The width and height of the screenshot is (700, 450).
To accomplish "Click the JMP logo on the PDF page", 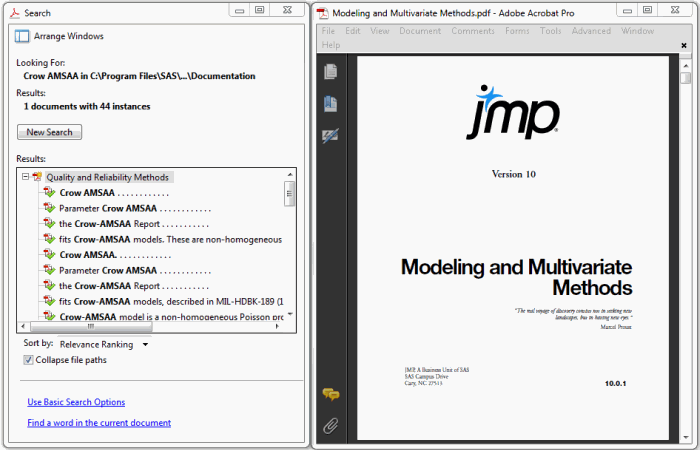I will [x=512, y=112].
